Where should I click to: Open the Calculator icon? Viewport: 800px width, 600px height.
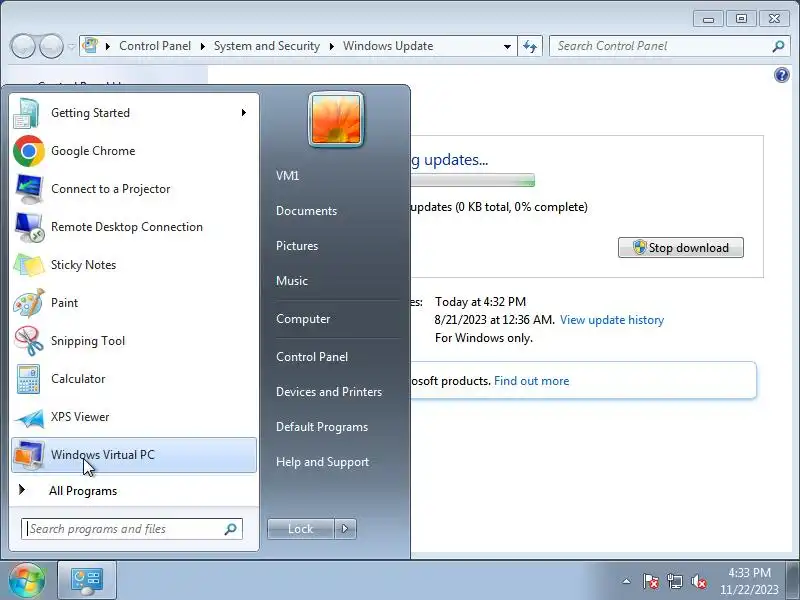(x=28, y=379)
